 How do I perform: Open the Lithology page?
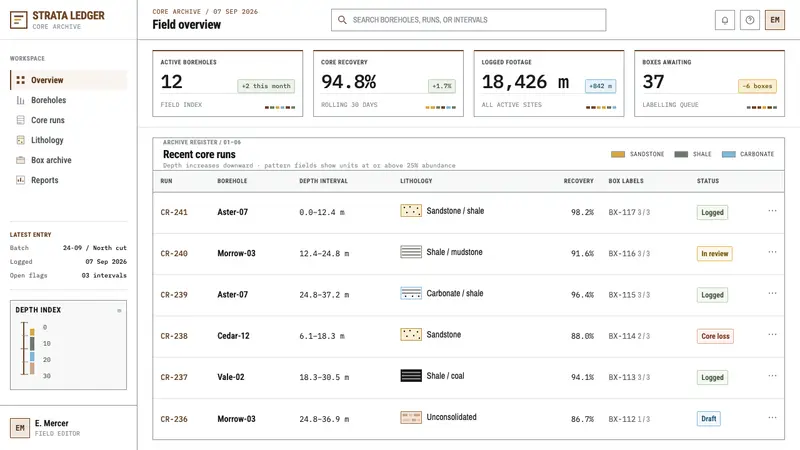[x=68, y=140]
